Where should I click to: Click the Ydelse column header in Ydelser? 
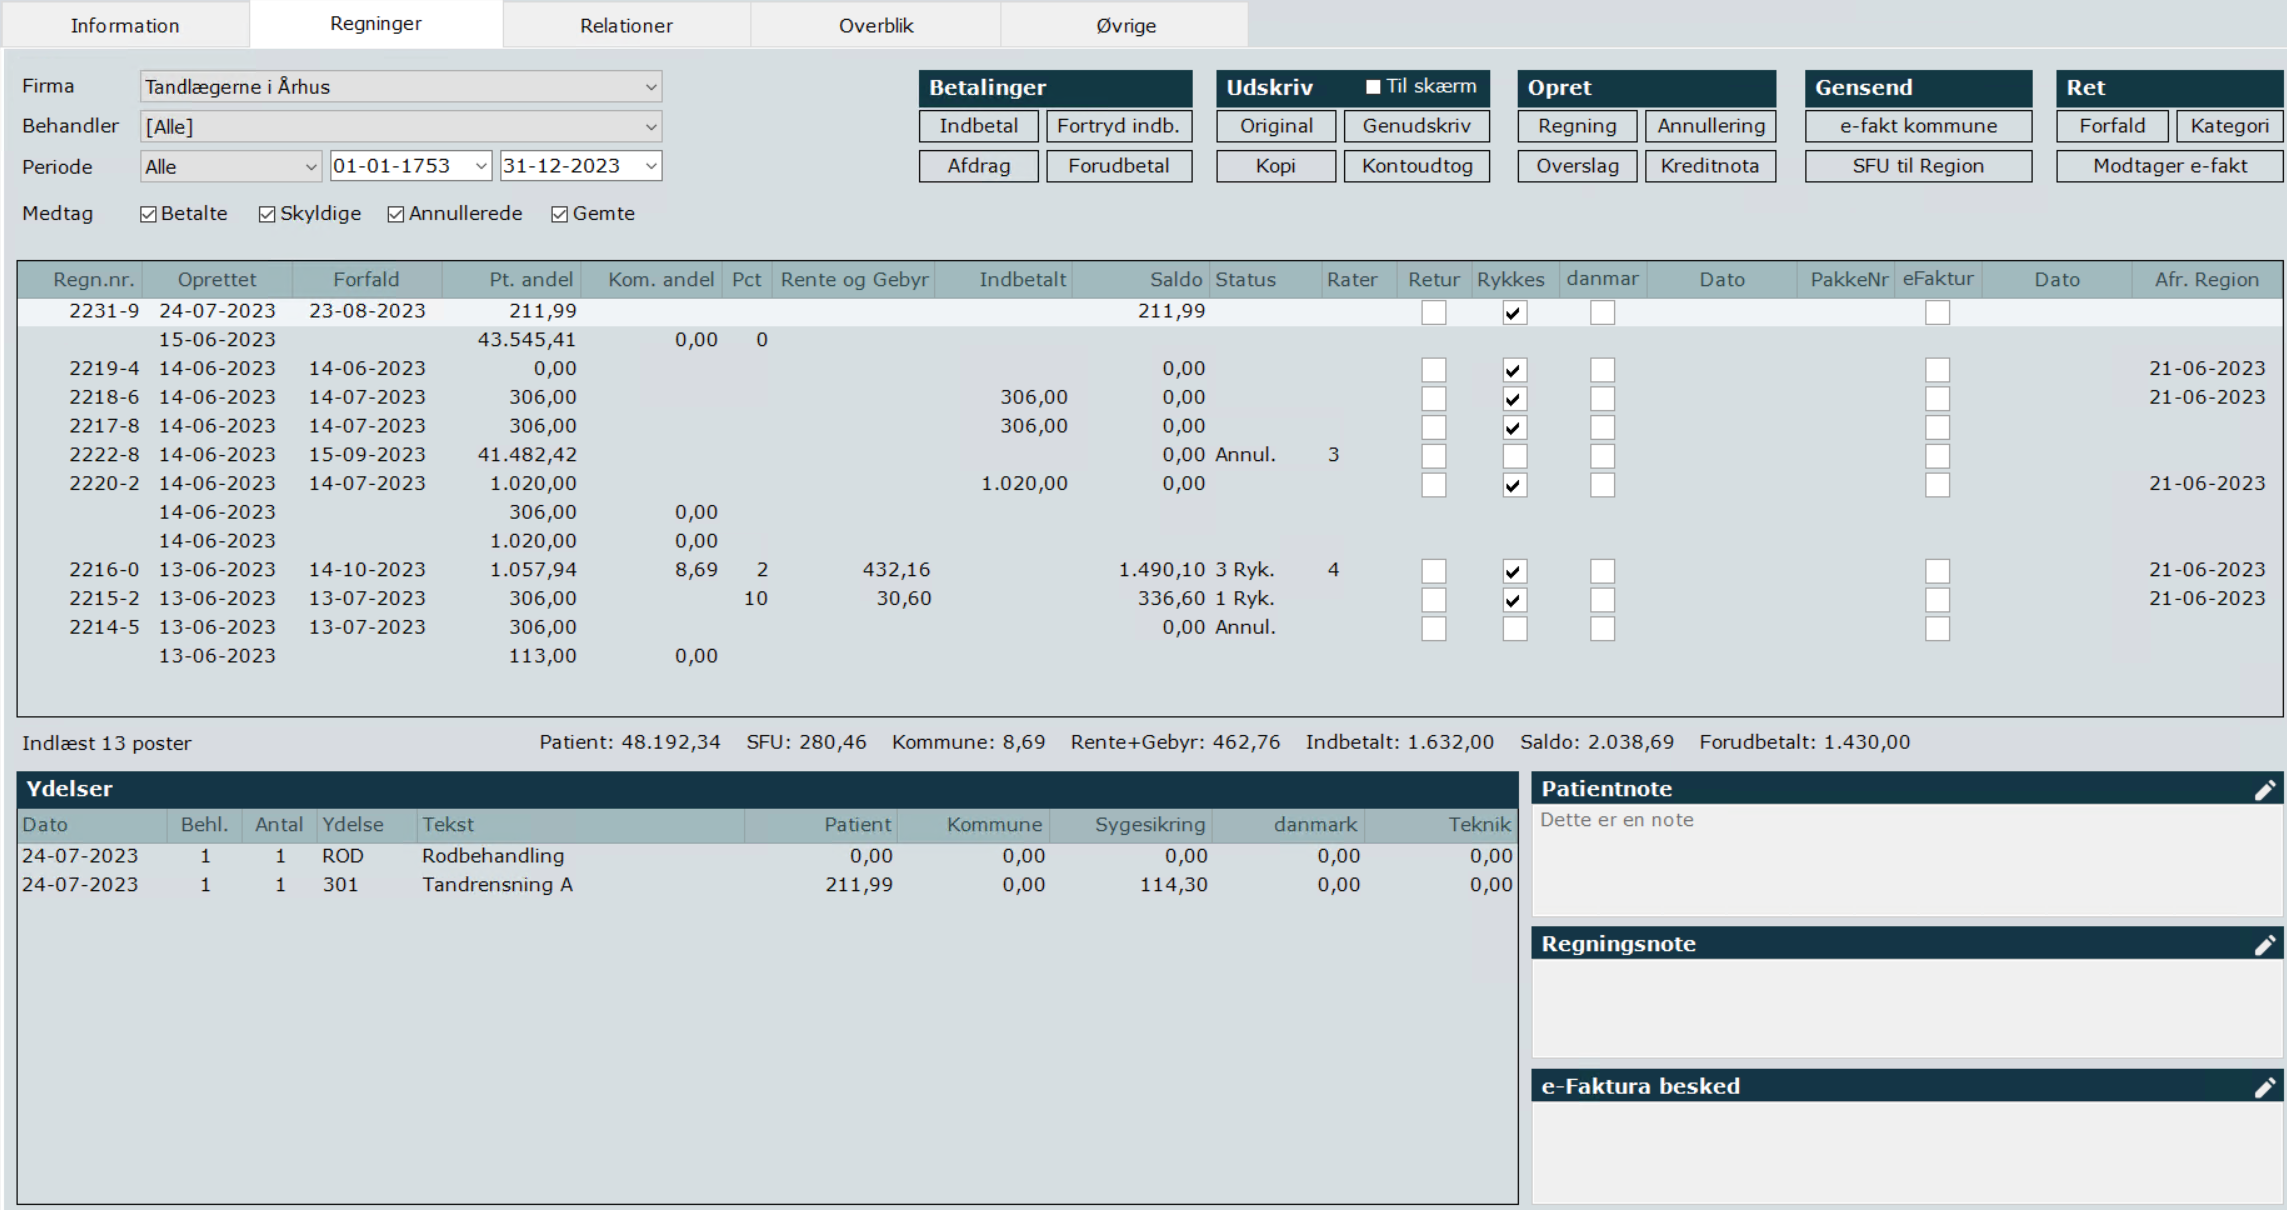[366, 825]
